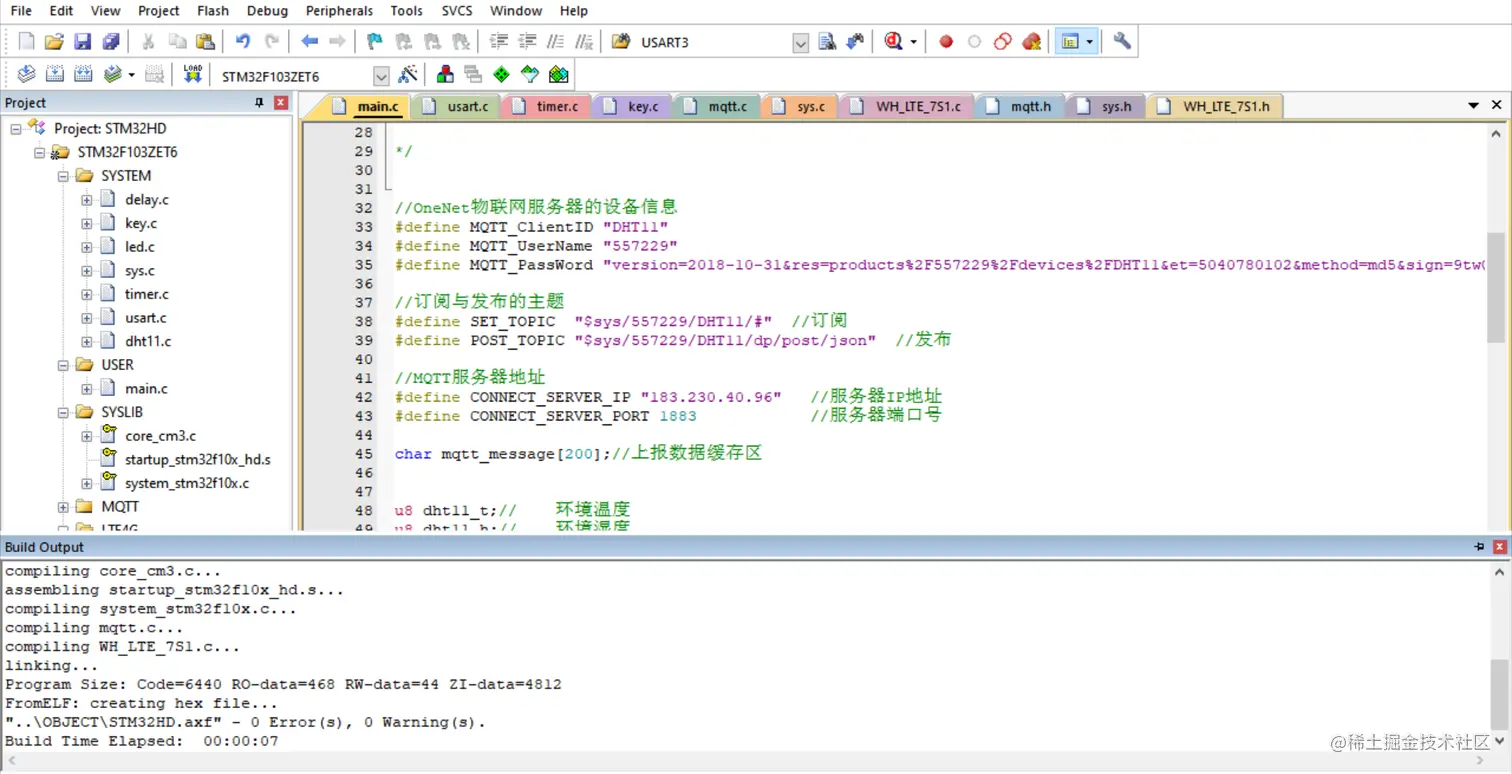Click the Manage Run-Time Environment green diamond icon
Image resolution: width=1512 pixels, height=774 pixels.
tap(502, 75)
